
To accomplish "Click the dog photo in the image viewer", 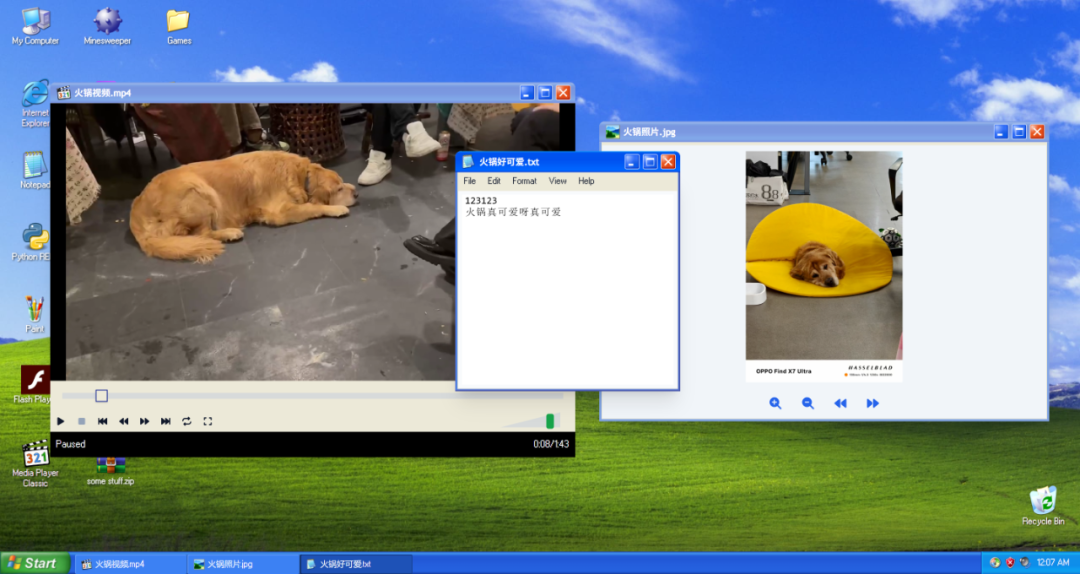I will [824, 266].
